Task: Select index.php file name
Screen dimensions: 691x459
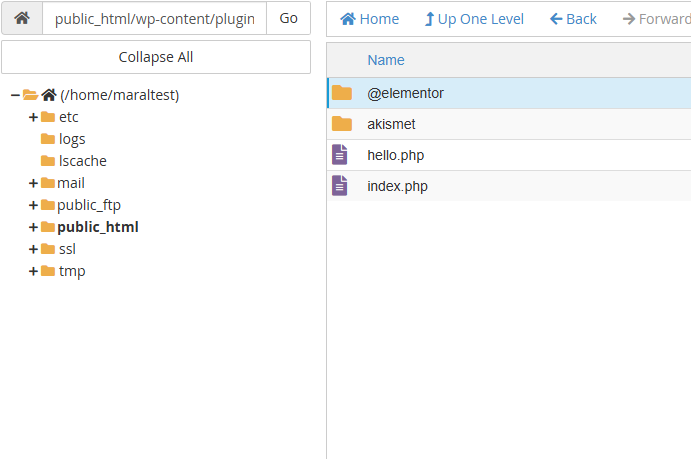Action: [398, 186]
